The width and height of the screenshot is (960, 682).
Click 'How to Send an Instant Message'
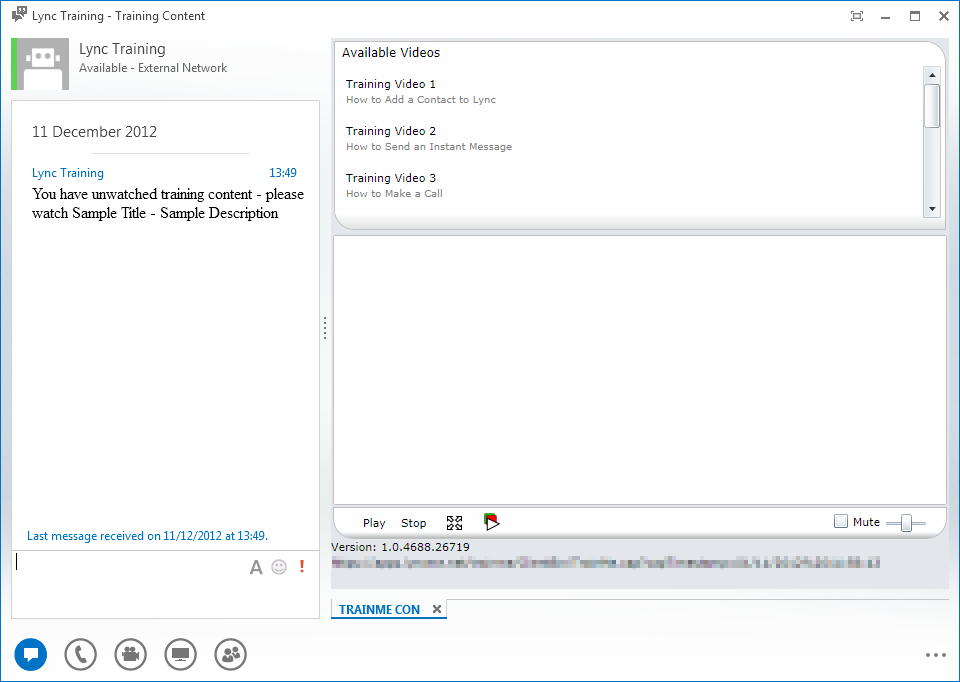coord(429,147)
